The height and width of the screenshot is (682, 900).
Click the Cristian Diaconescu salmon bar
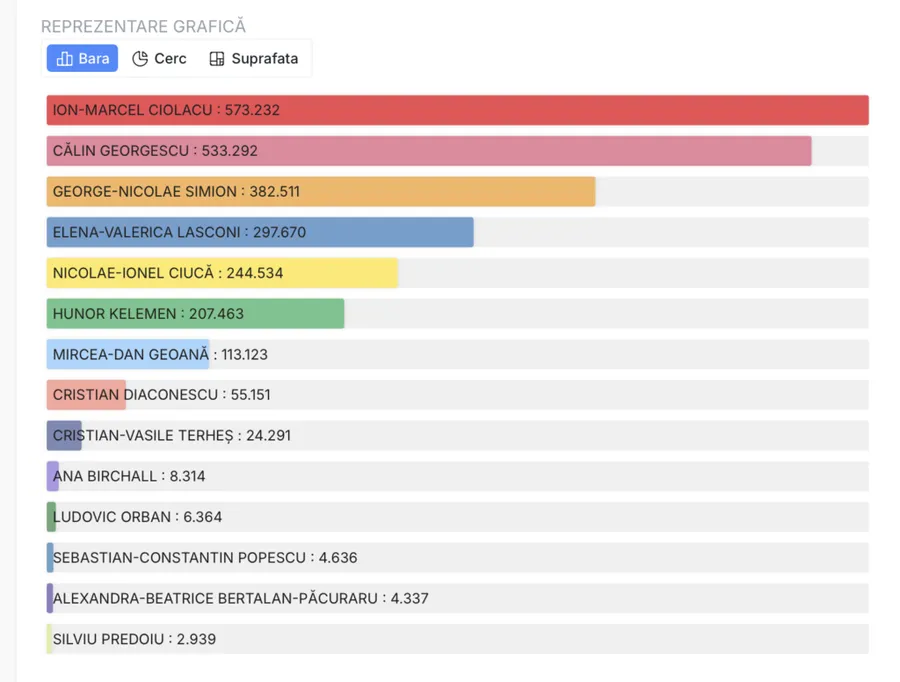(x=86, y=395)
